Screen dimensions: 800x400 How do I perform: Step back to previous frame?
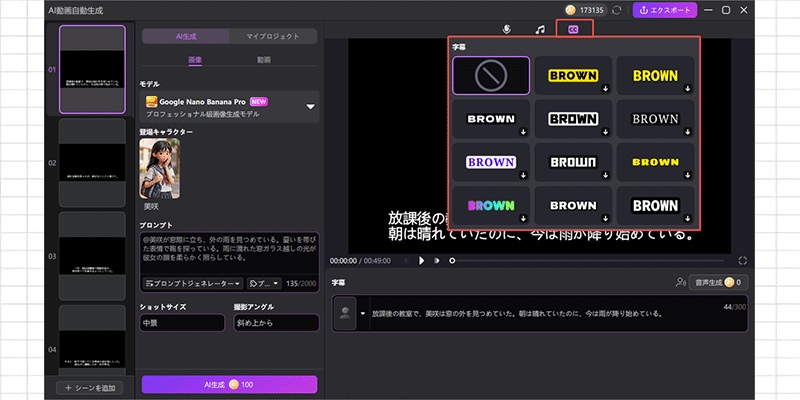(407, 261)
